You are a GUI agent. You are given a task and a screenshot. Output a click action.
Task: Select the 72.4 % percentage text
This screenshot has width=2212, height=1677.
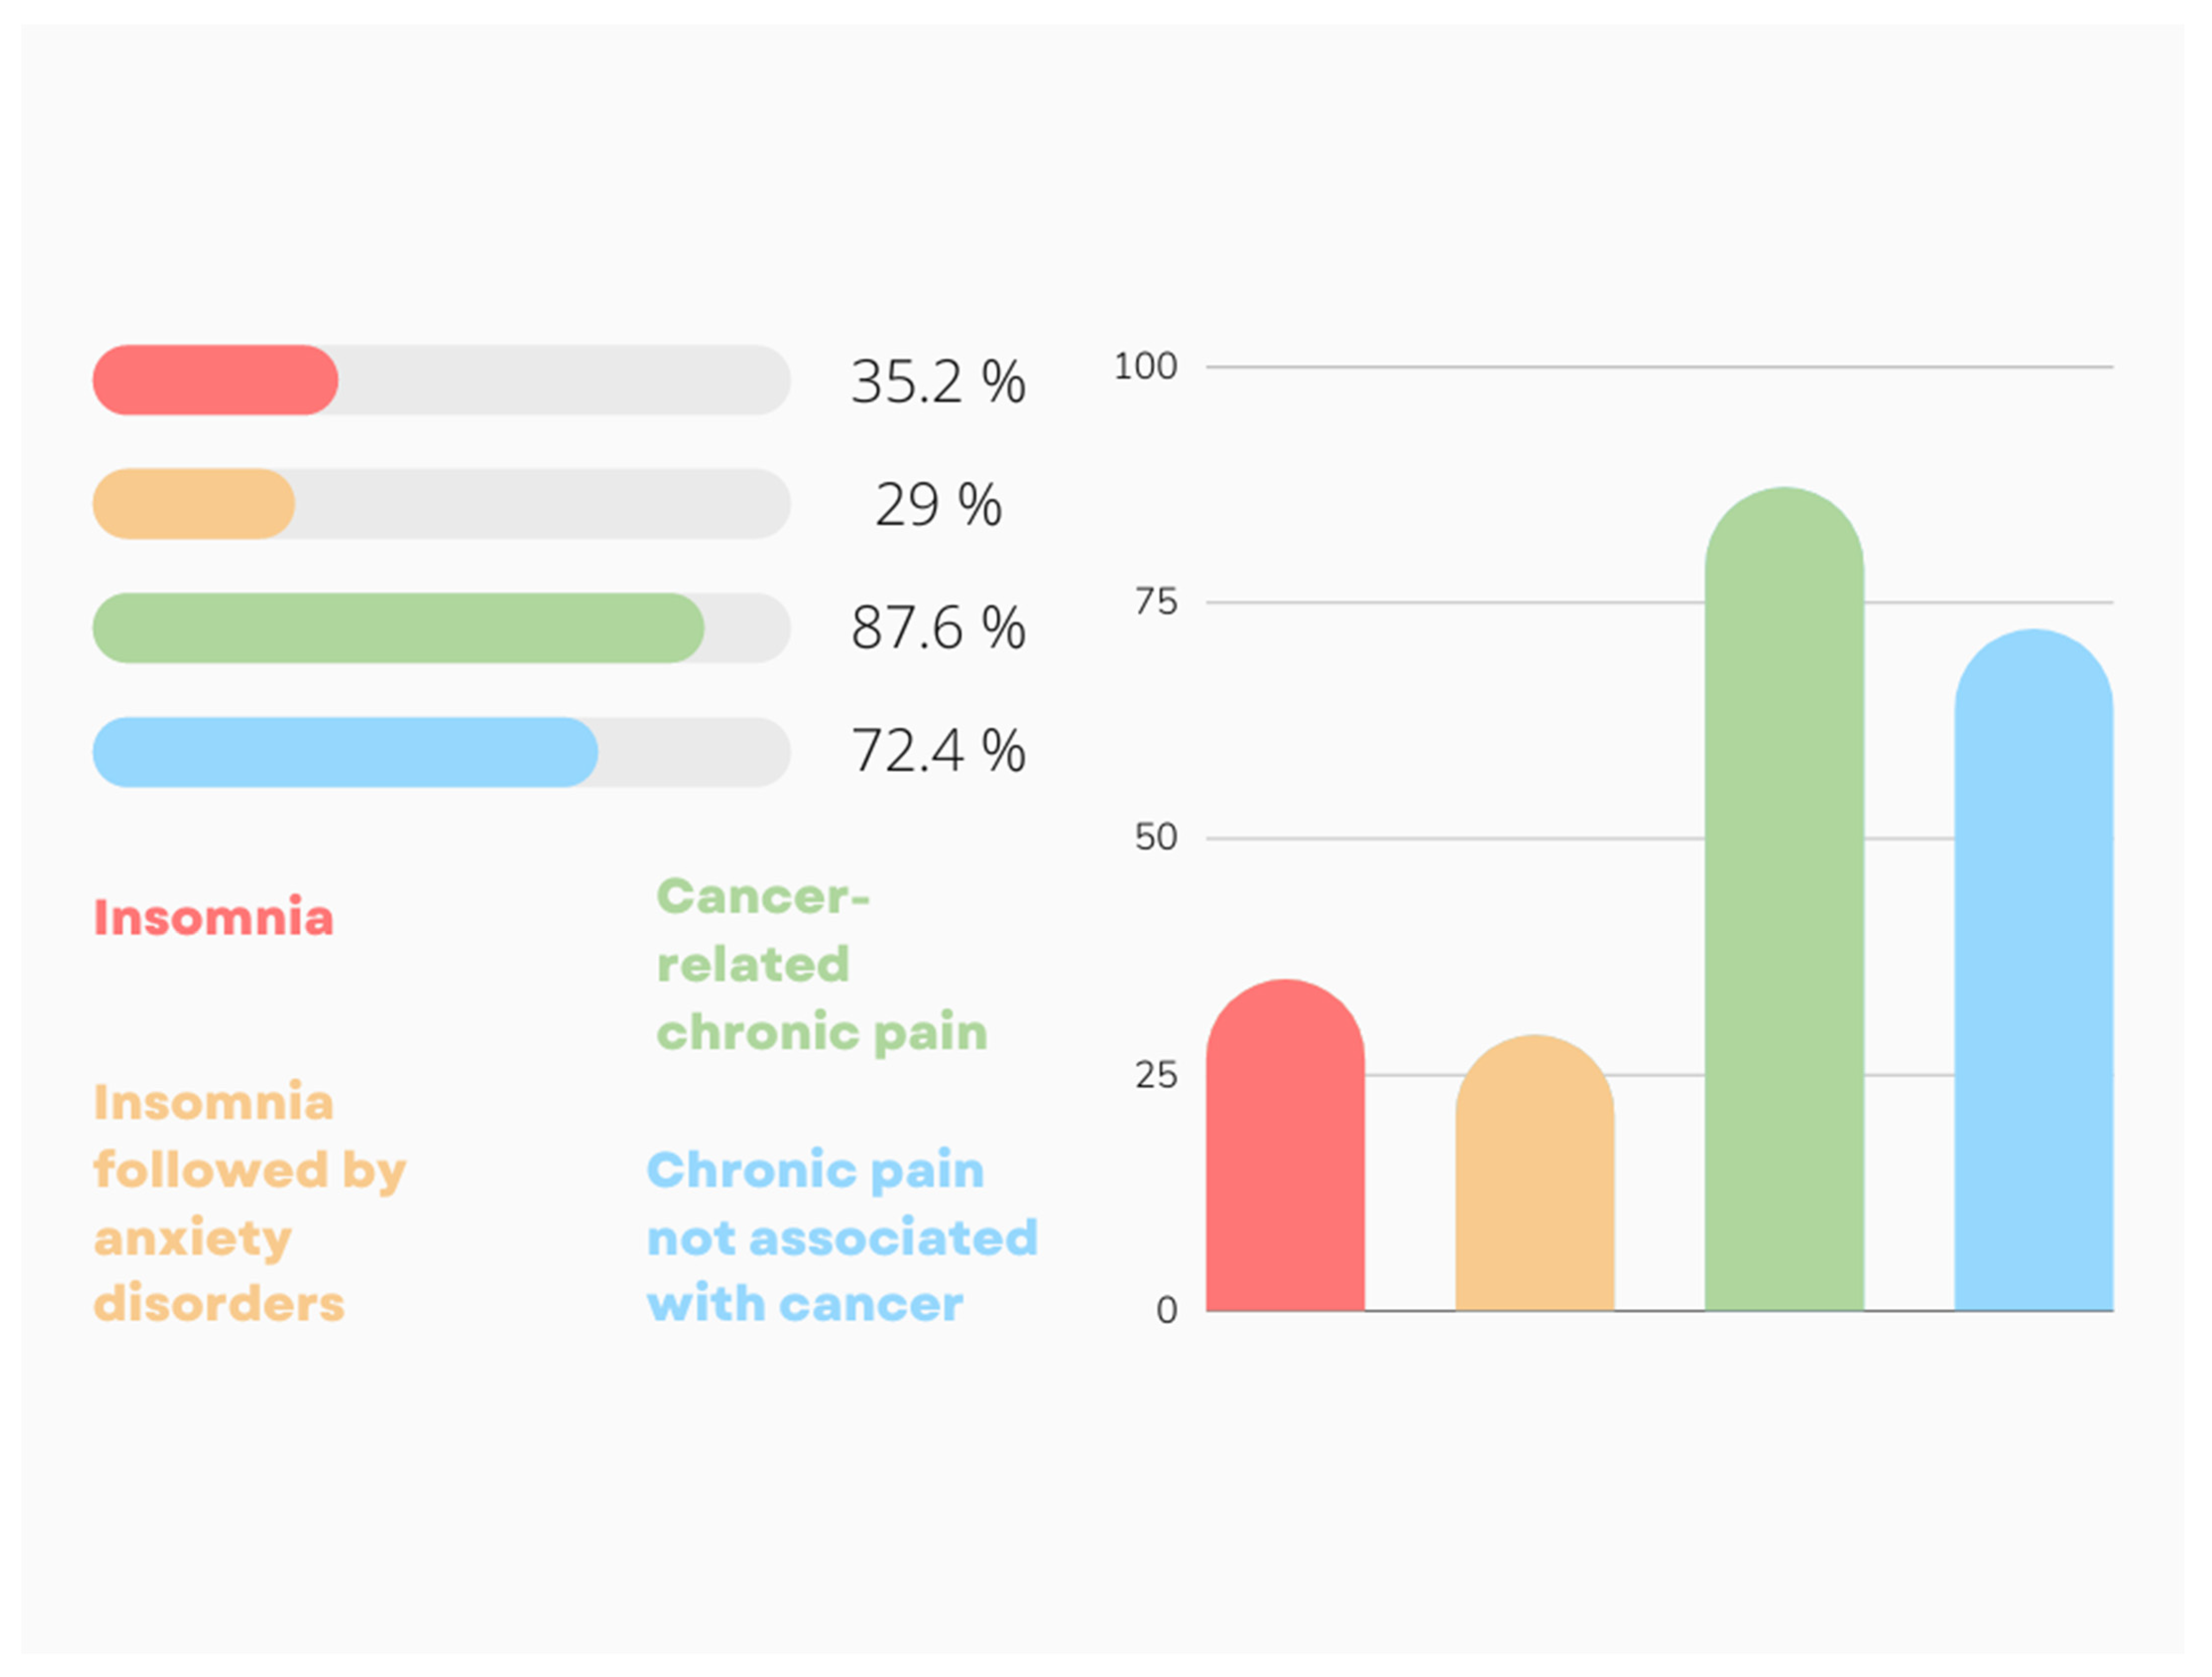coord(937,751)
